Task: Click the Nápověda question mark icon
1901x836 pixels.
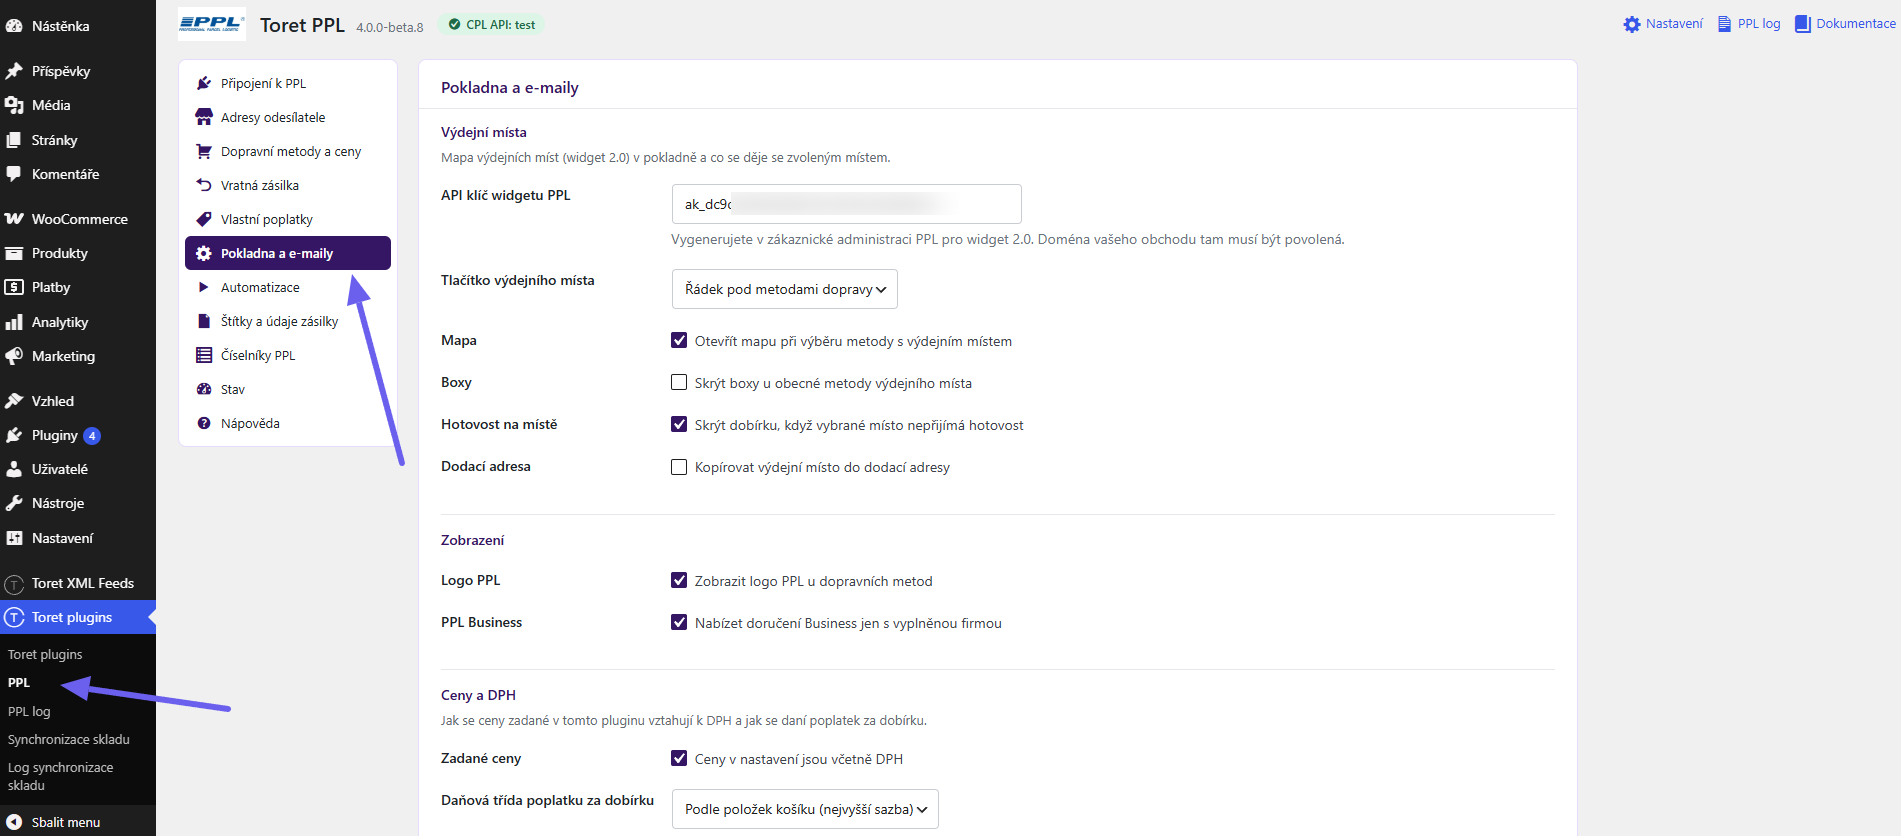Action: (x=204, y=423)
